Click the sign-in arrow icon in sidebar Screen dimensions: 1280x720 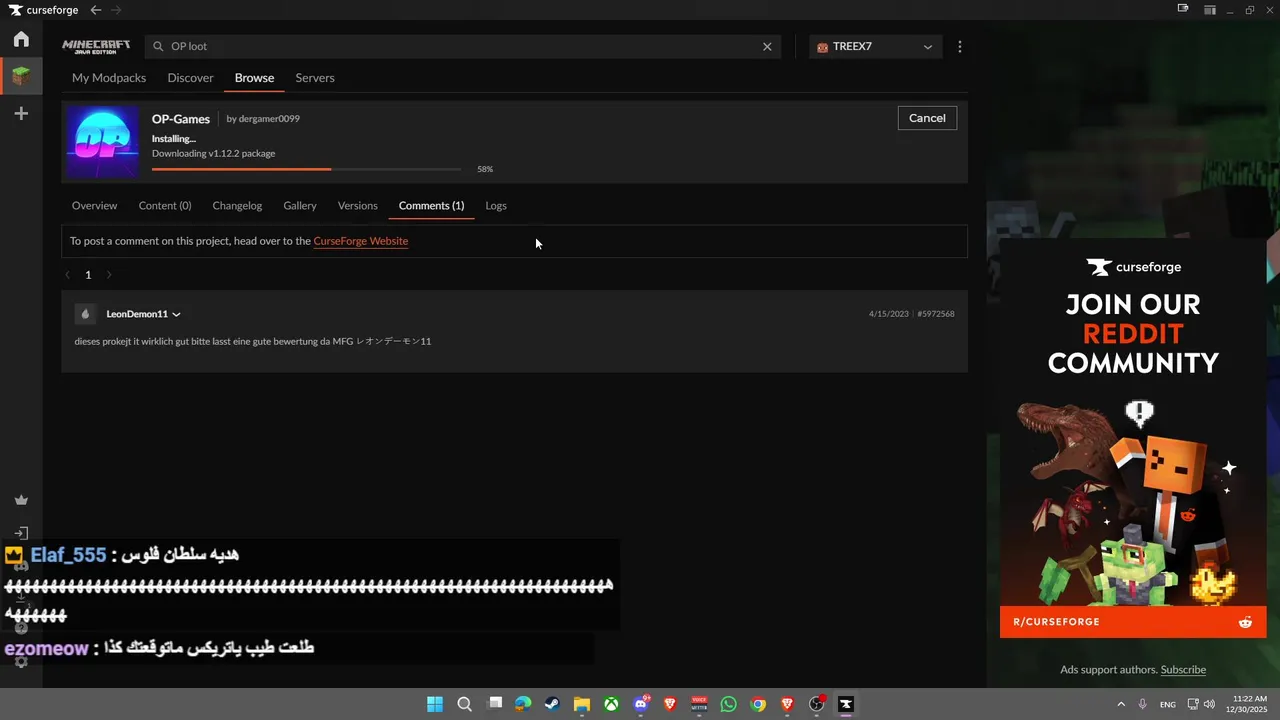(x=21, y=534)
